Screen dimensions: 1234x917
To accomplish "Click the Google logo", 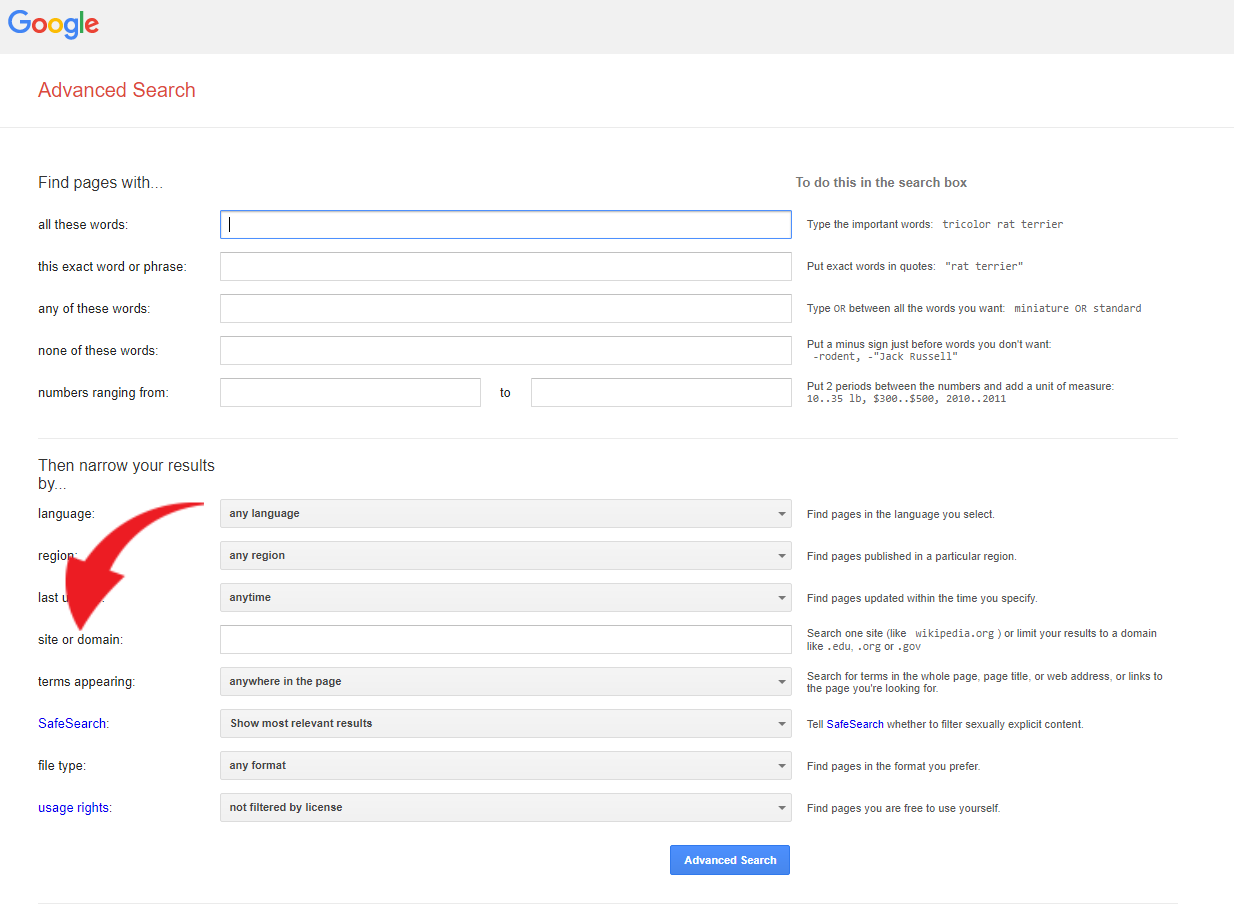I will pos(54,24).
